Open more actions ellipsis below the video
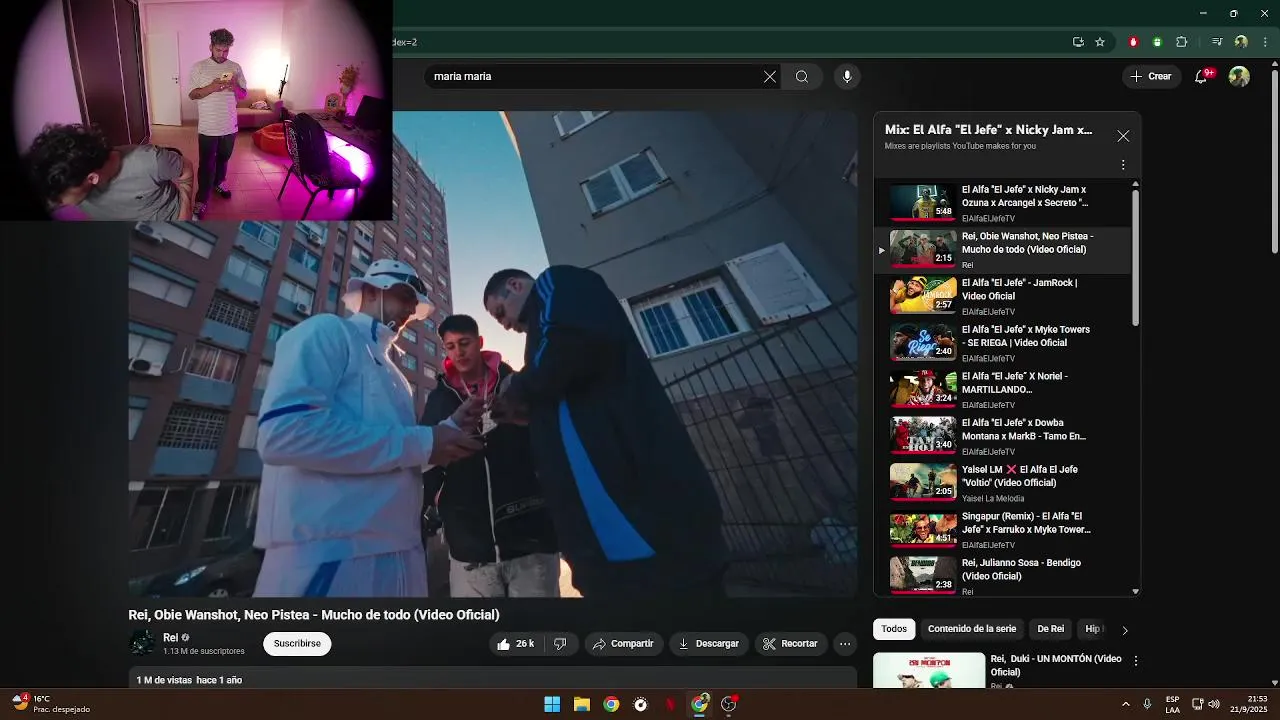1280x720 pixels. click(845, 644)
